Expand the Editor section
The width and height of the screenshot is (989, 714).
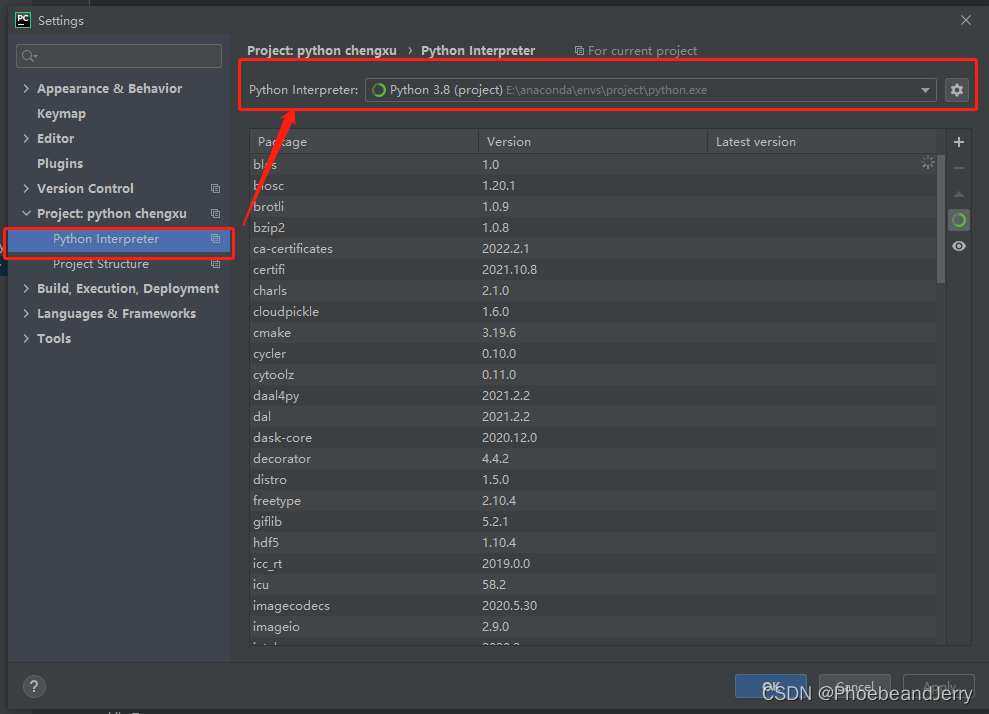tap(26, 138)
